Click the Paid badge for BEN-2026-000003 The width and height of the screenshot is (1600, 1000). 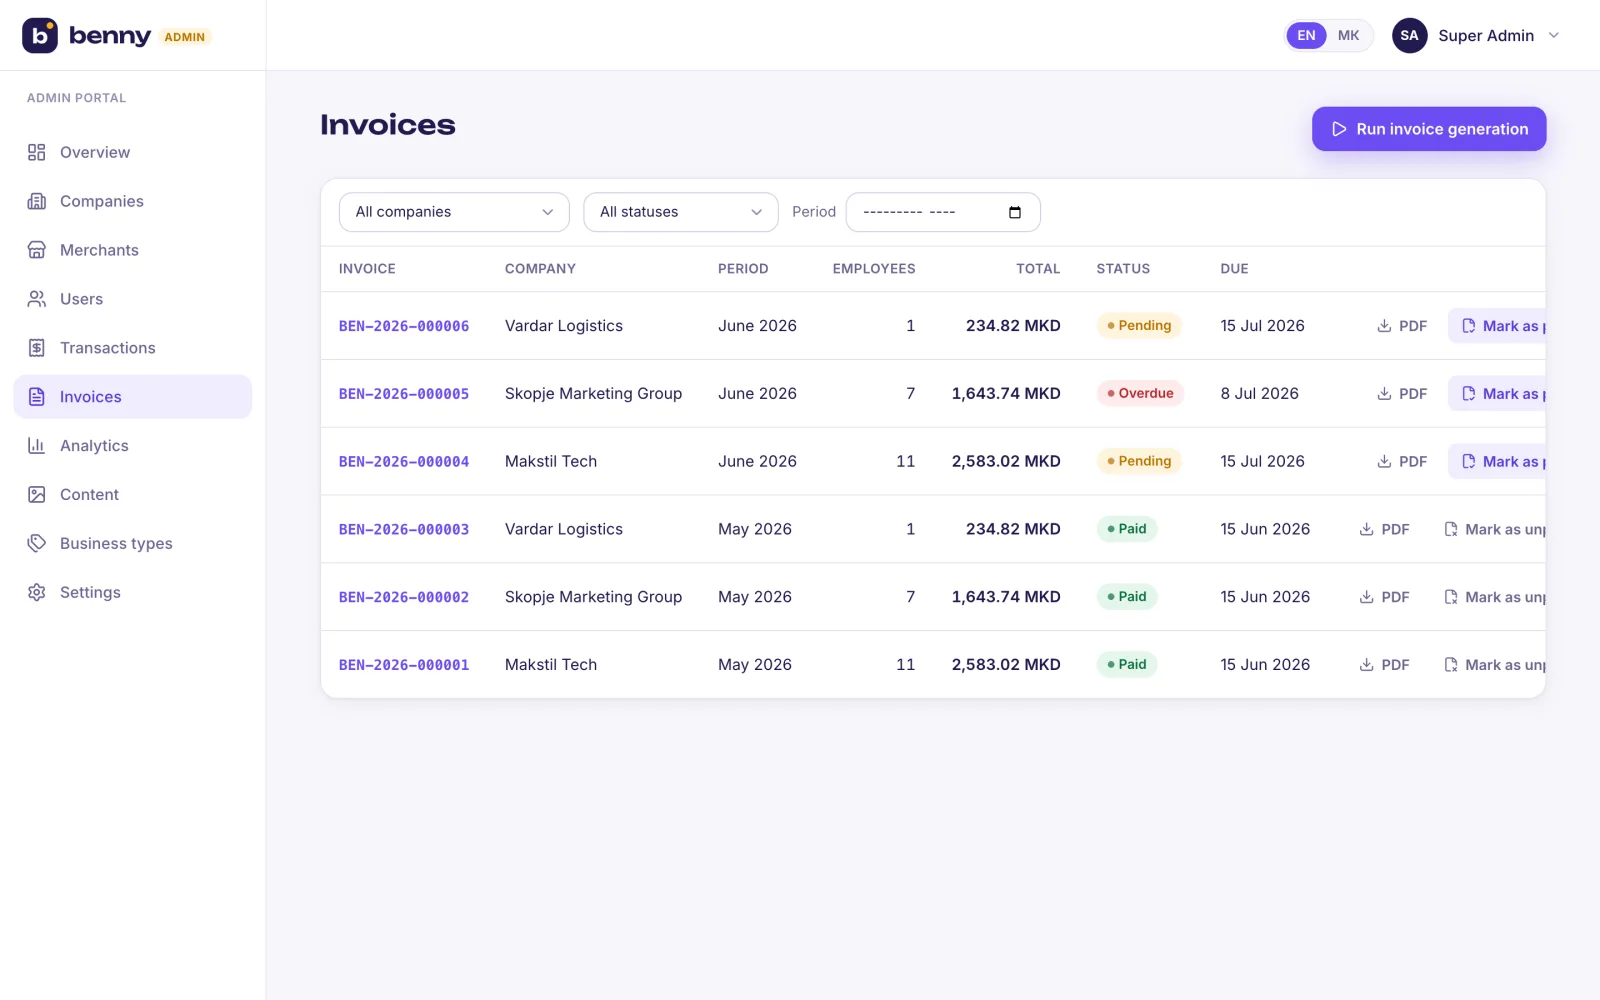click(1127, 529)
